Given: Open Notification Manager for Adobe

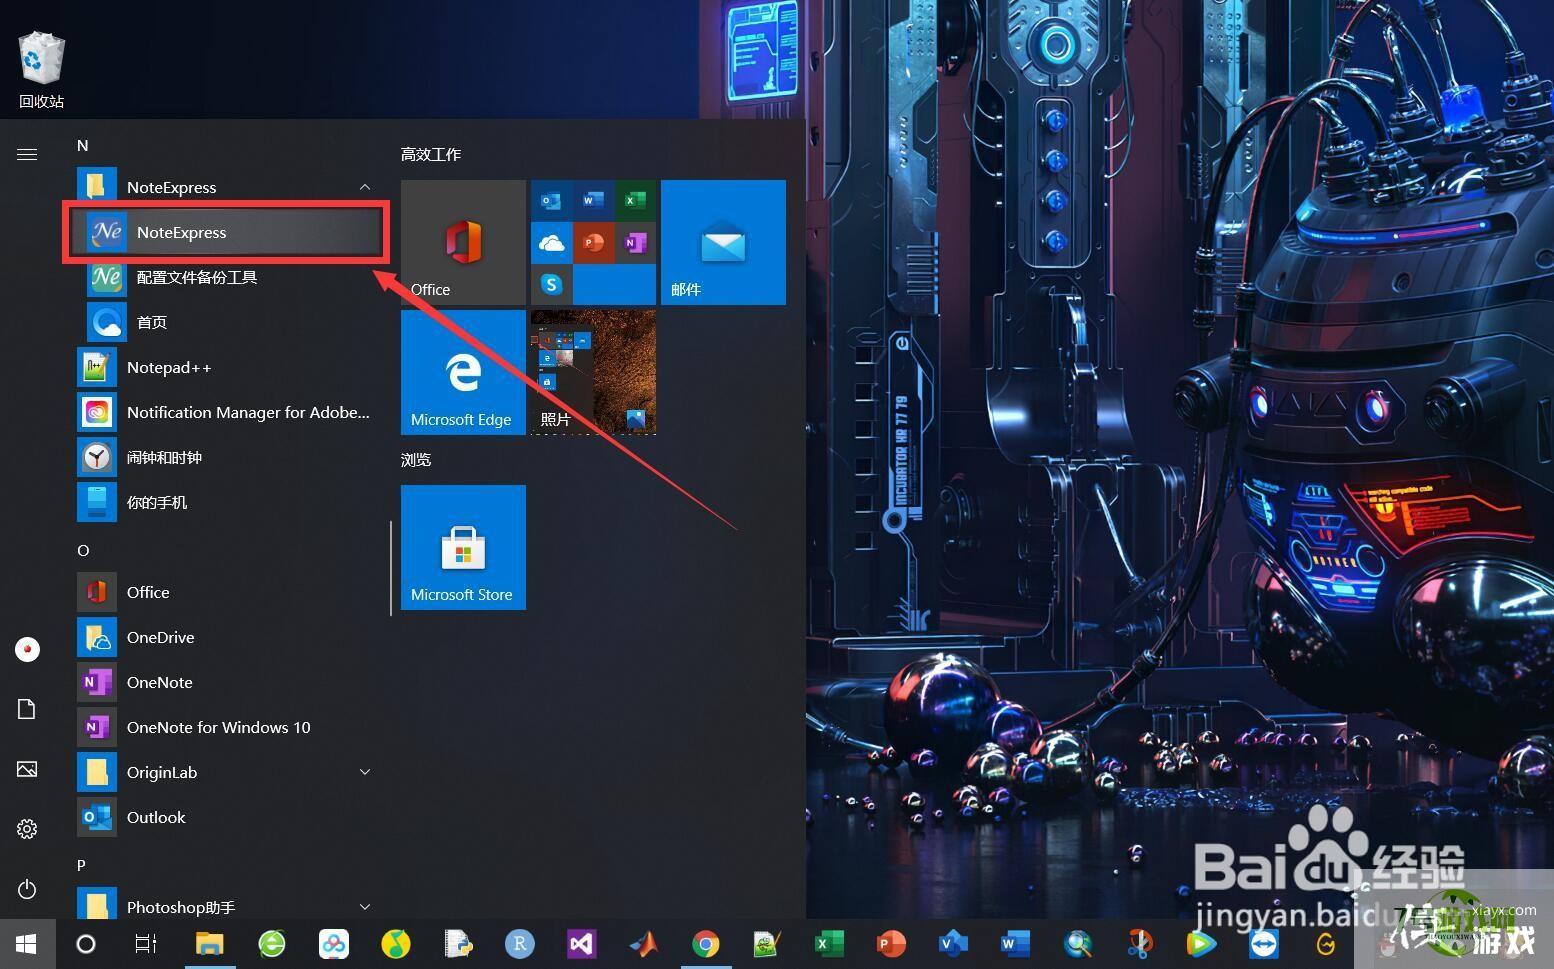Looking at the screenshot, I should 225,412.
